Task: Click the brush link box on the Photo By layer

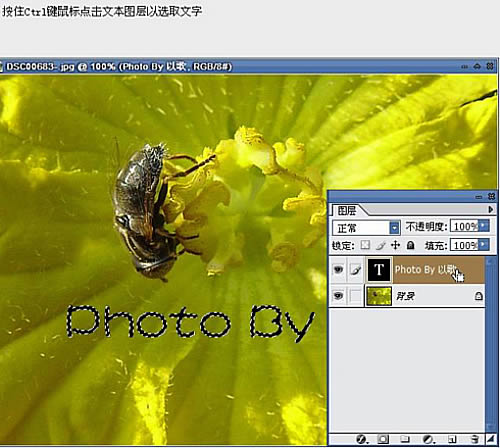Action: pyautogui.click(x=356, y=270)
